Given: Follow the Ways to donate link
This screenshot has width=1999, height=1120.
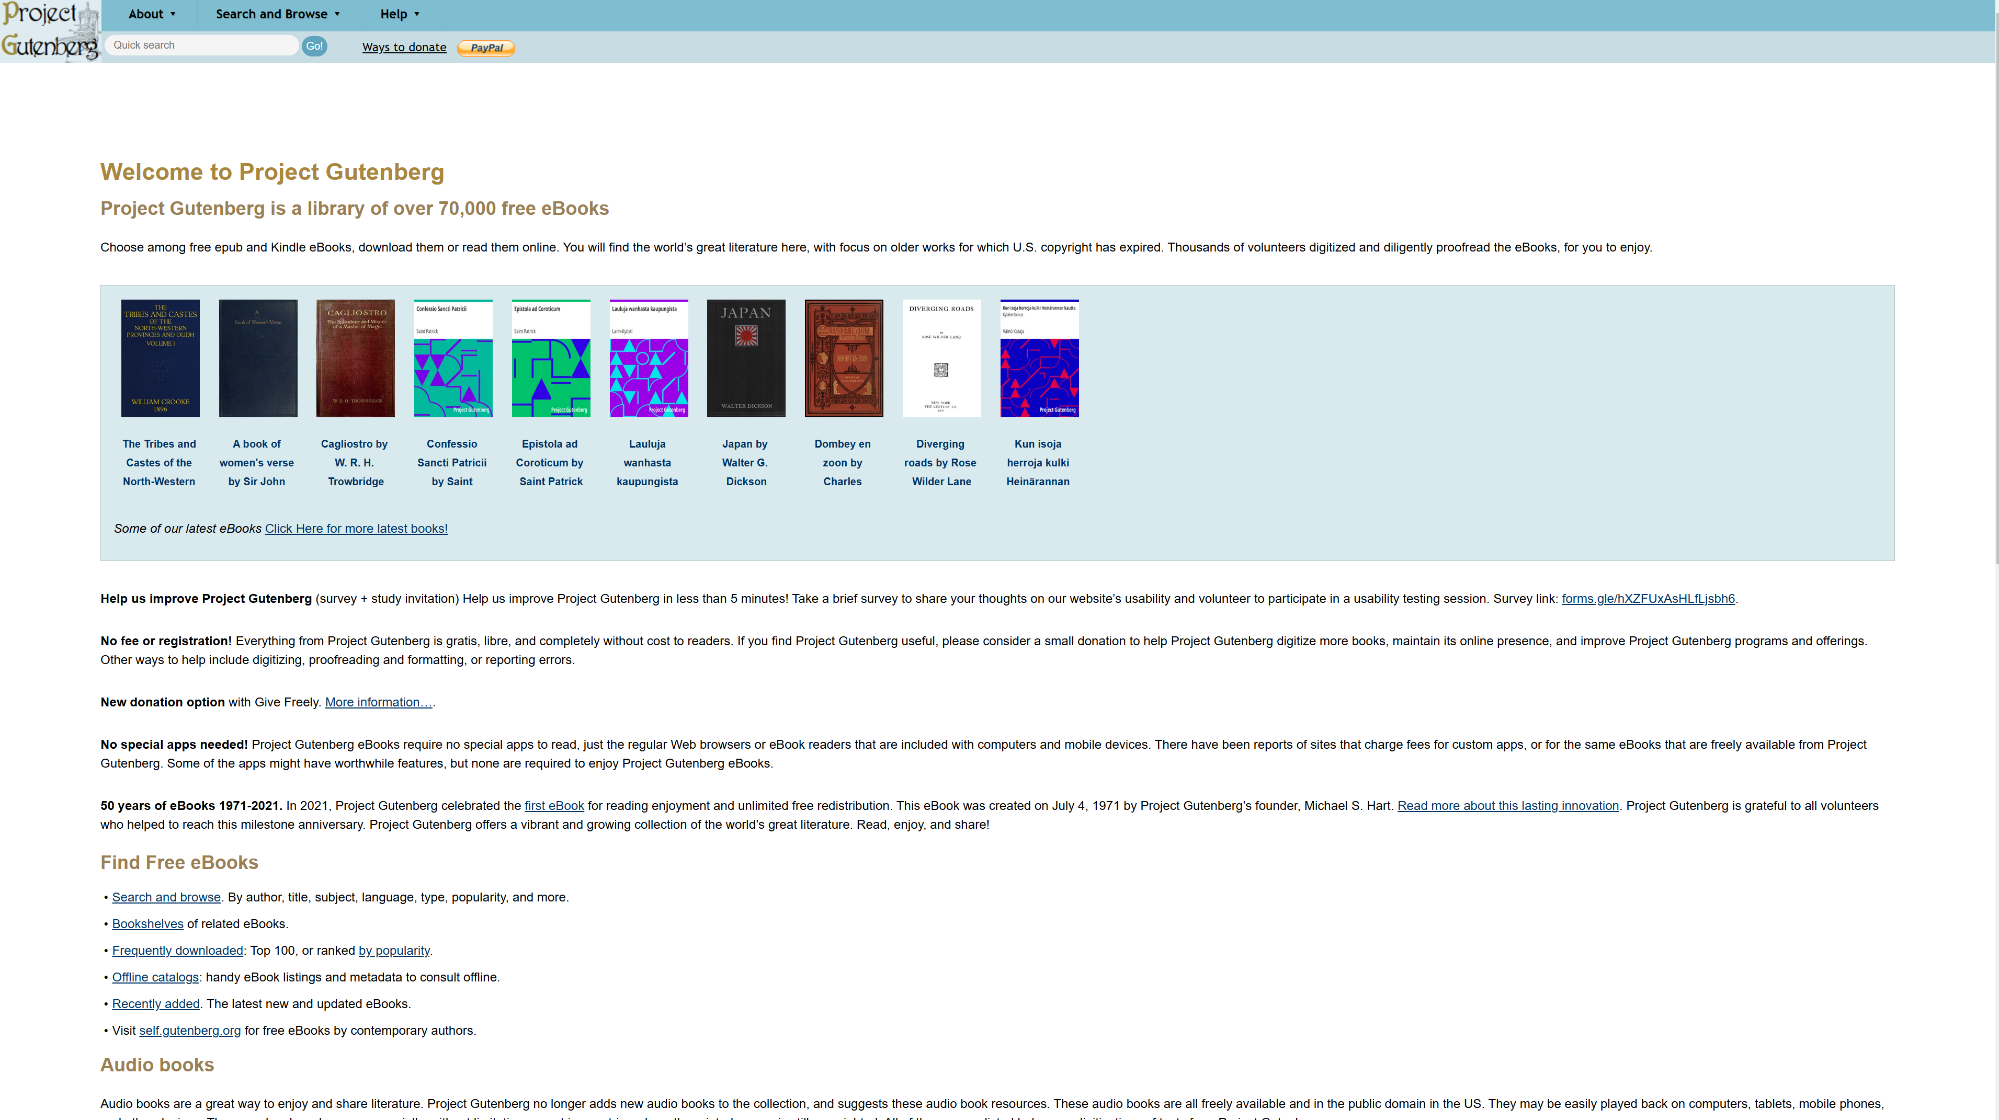Looking at the screenshot, I should click(404, 47).
